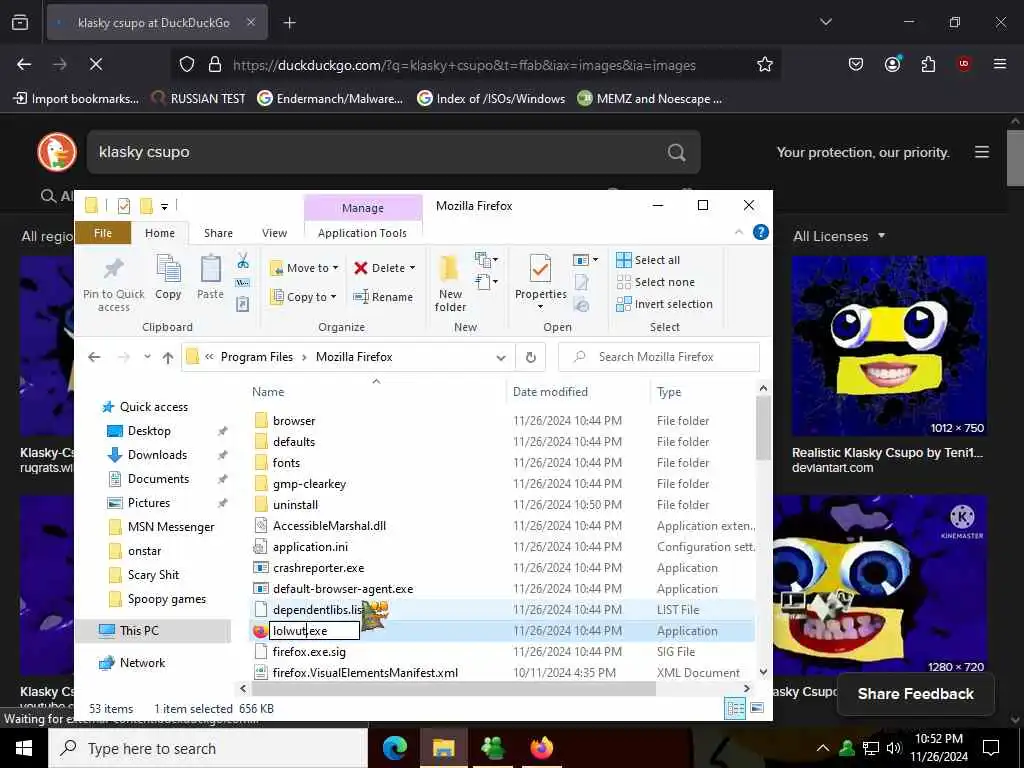Open volume control in system tray
This screenshot has width=1024, height=768.
click(x=893, y=748)
